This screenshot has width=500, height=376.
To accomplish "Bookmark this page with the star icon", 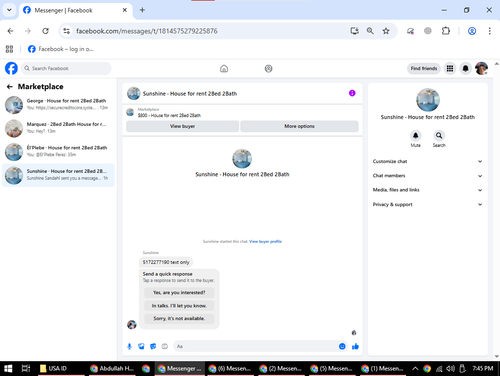I will [386, 31].
